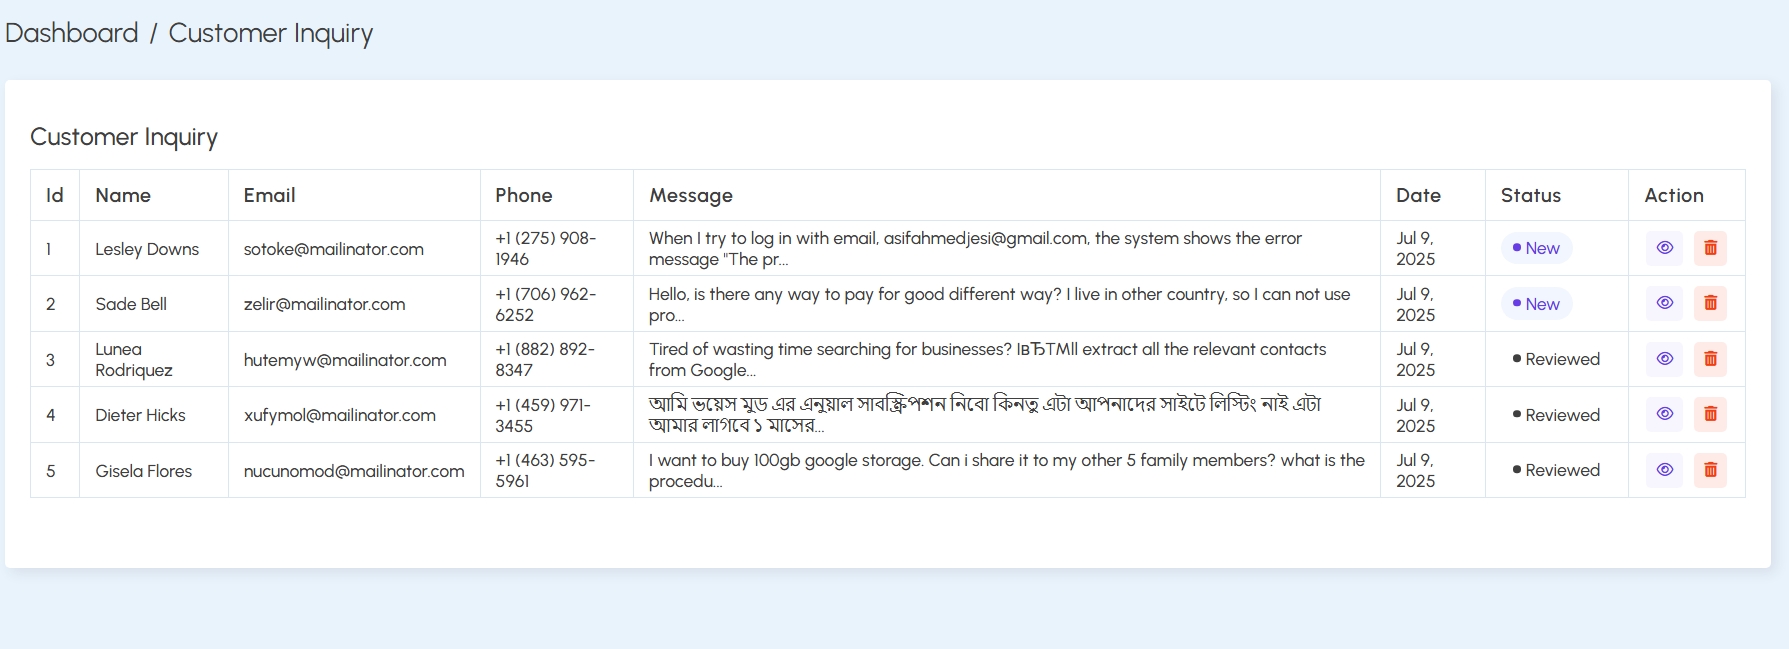View Lesley Downs inquiry with eye icon
The width and height of the screenshot is (1789, 649).
tap(1665, 248)
